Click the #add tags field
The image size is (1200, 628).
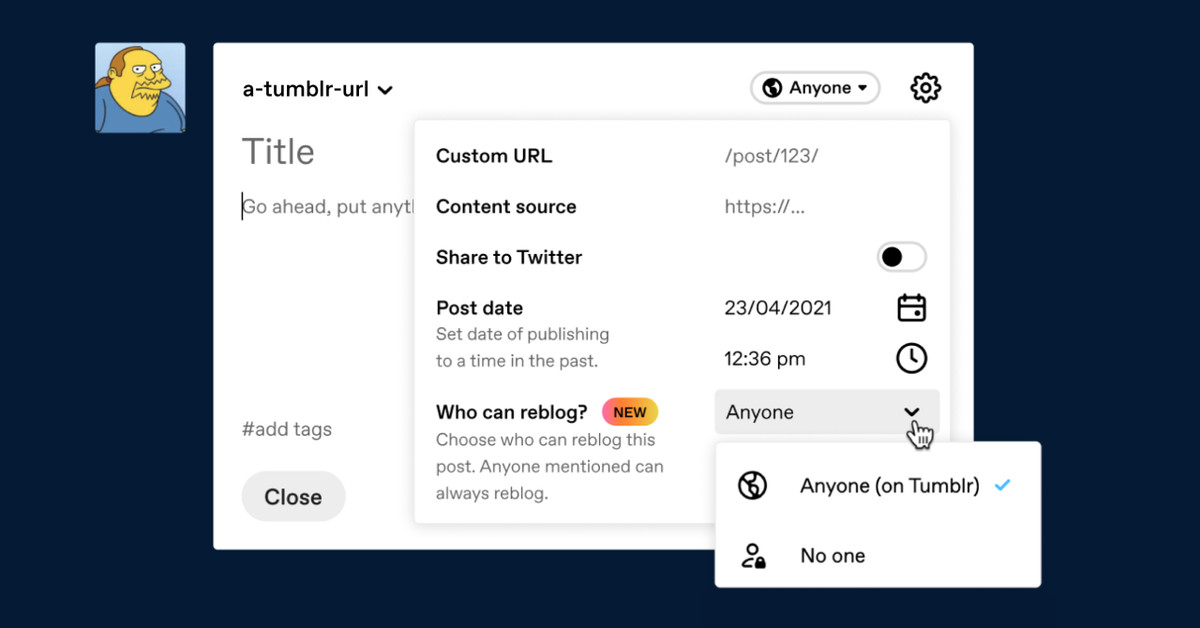tap(287, 430)
